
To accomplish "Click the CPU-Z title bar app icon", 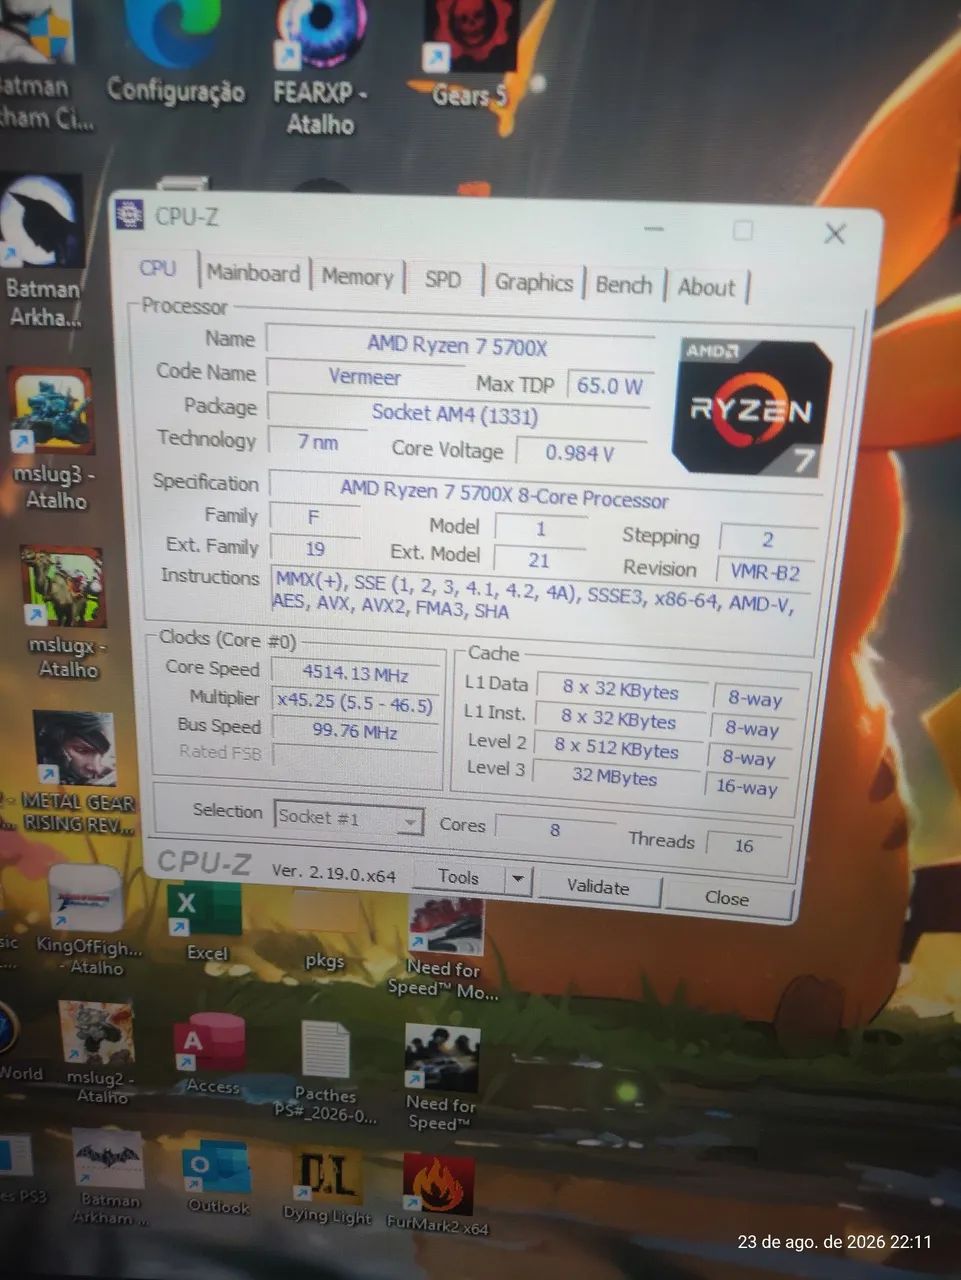I will 129,214.
